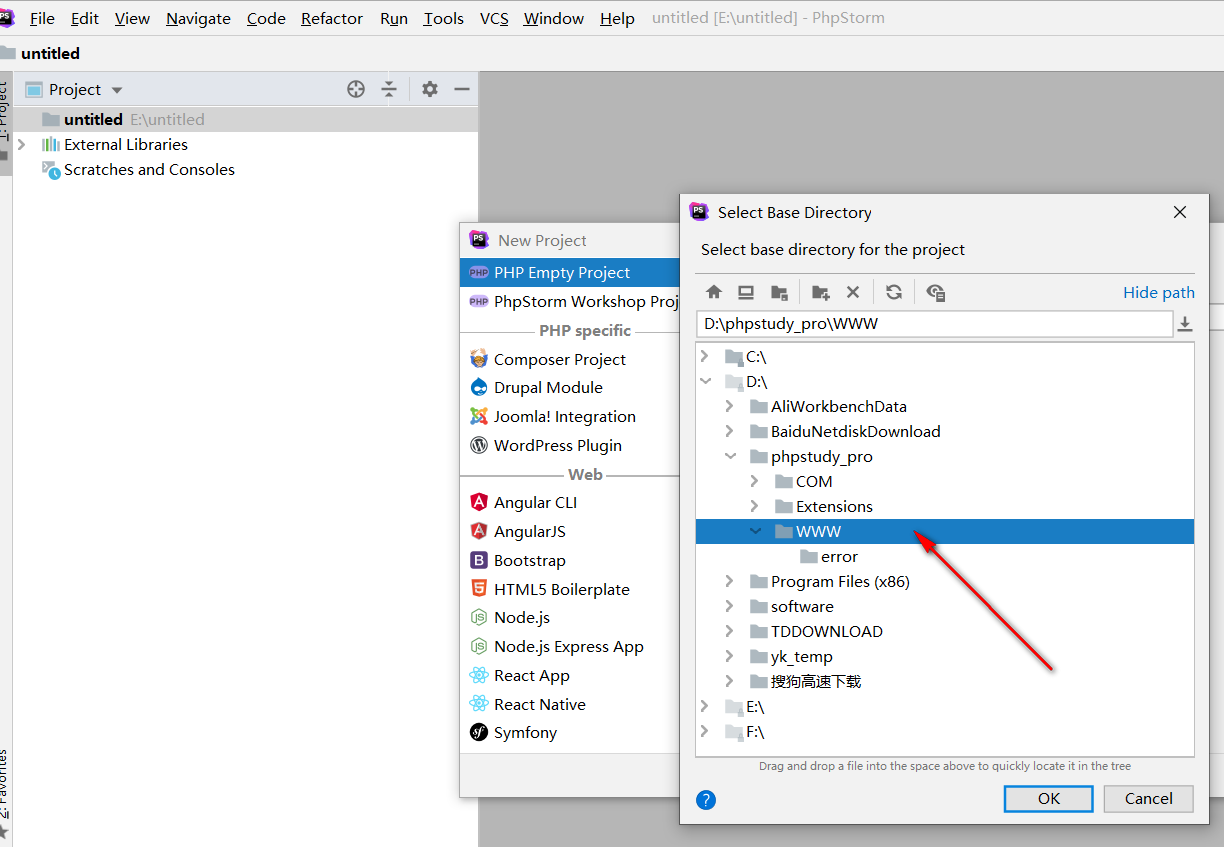
Task: Open the Refactor menu
Action: click(x=332, y=18)
